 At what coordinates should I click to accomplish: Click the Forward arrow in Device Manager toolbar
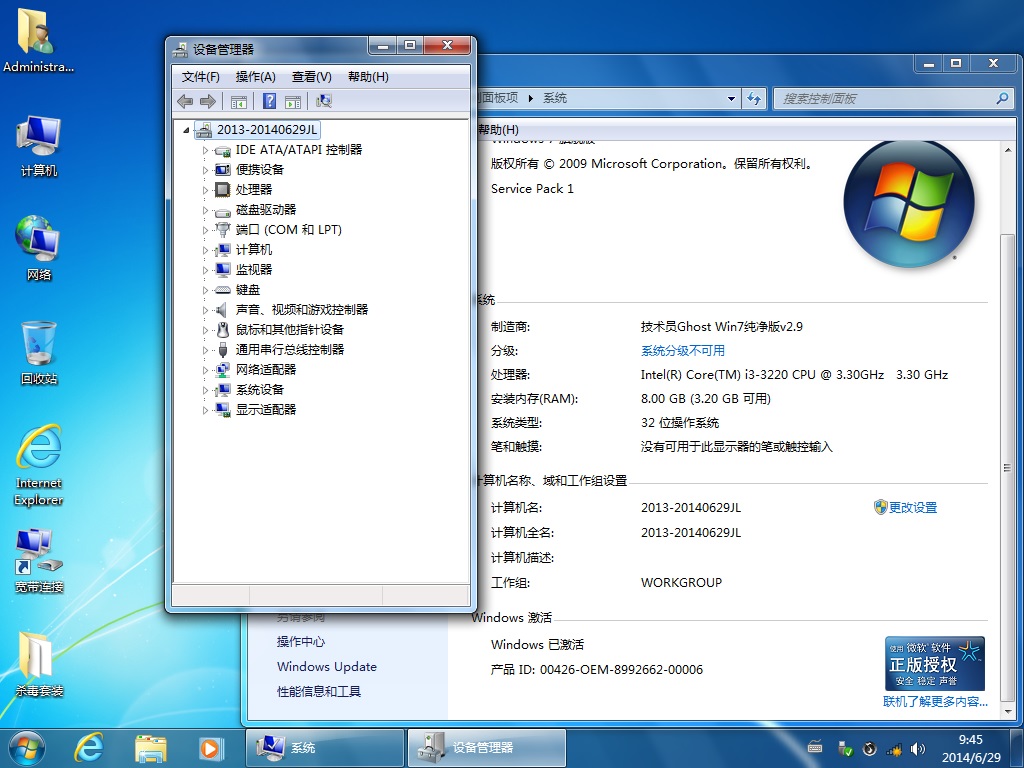(208, 101)
